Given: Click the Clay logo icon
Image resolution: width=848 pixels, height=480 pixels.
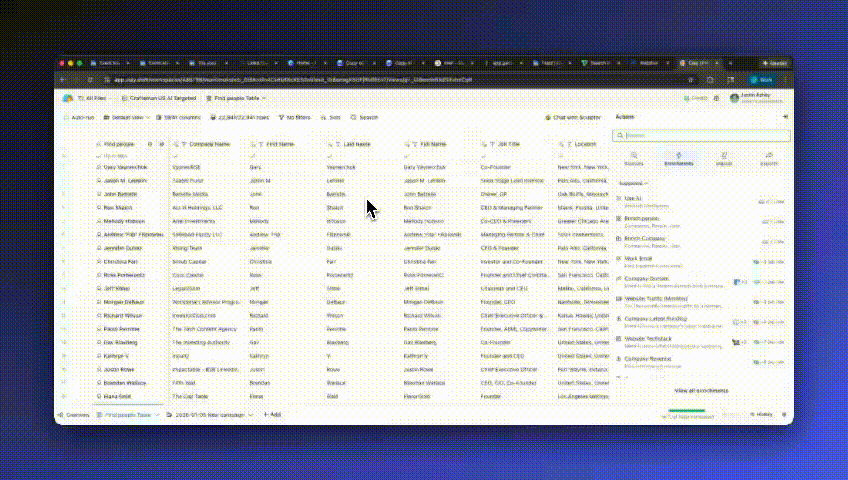Looking at the screenshot, I should coord(67,98).
